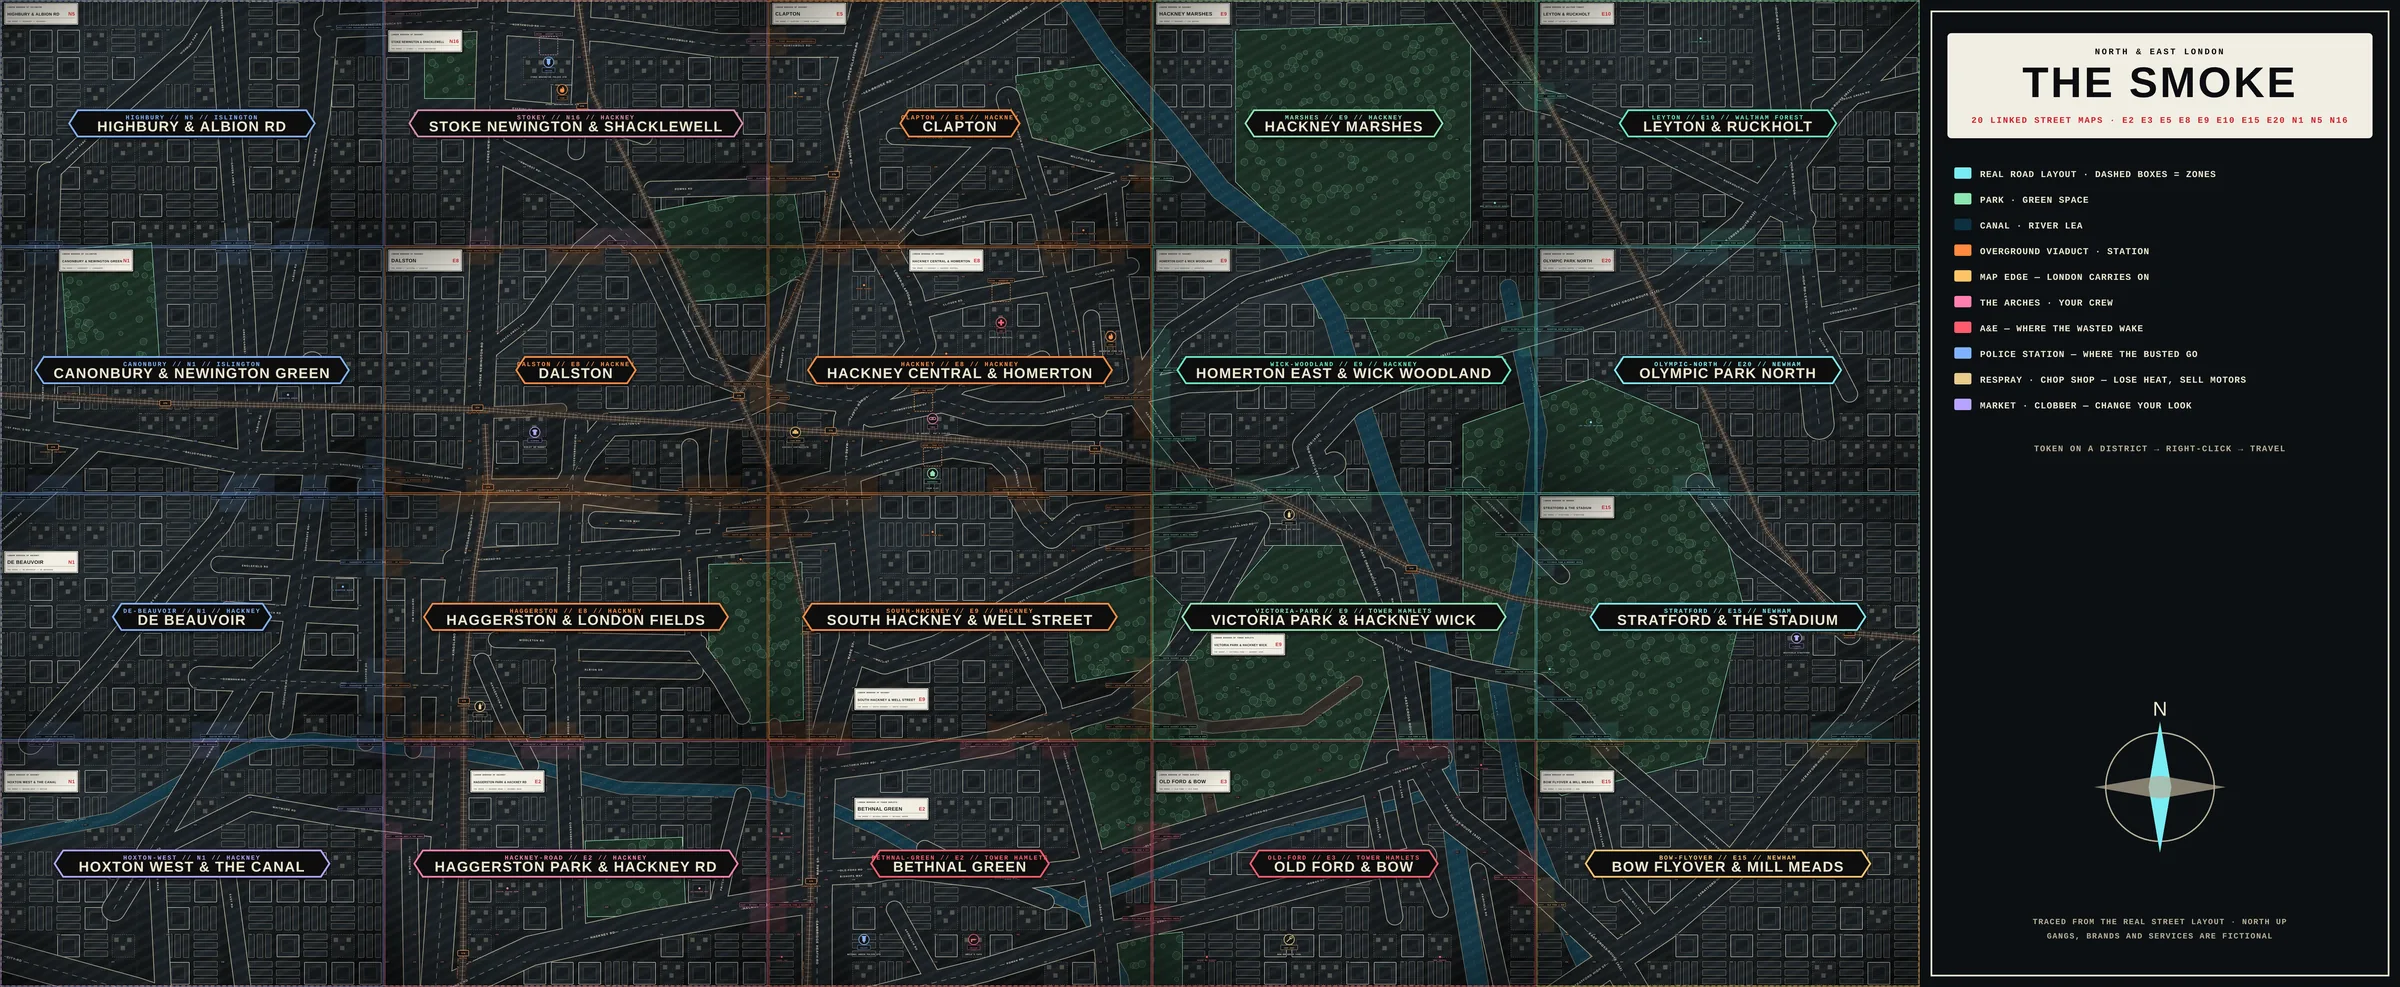Select the Olympic Park North district banner
2400x987 pixels.
click(x=1727, y=371)
